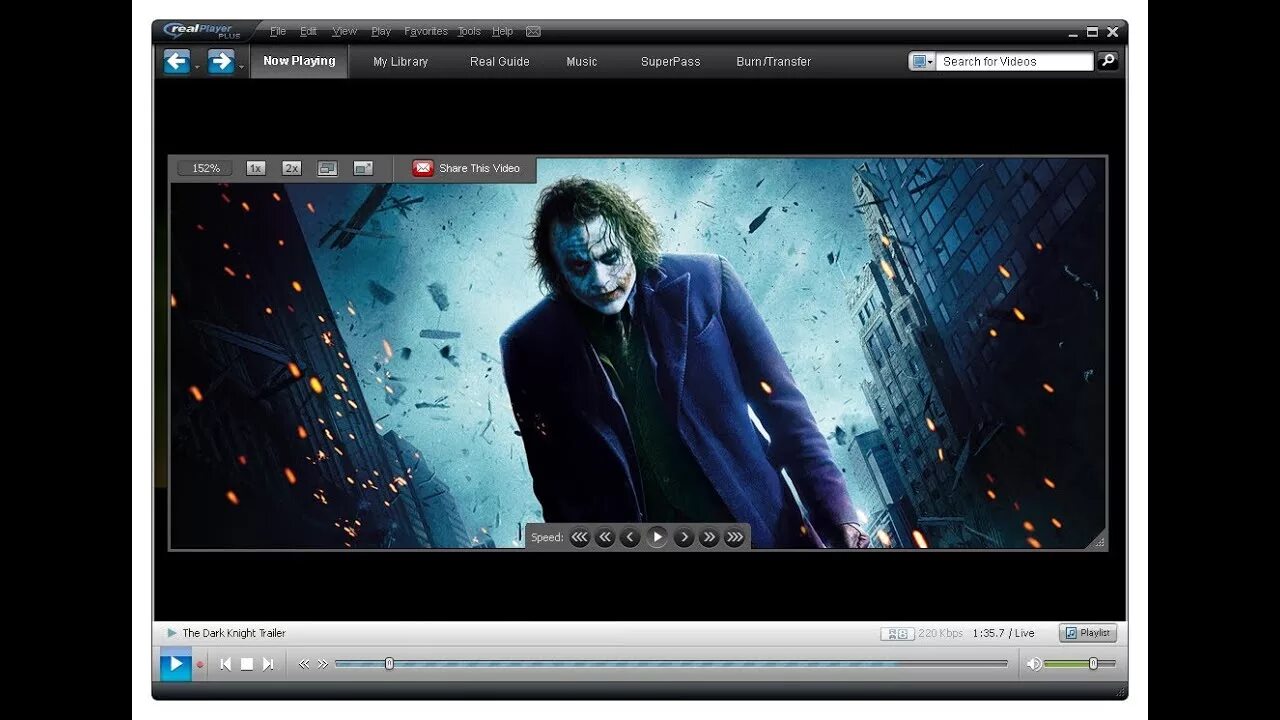The width and height of the screenshot is (1280, 720).
Task: Stop playback
Action: pyautogui.click(x=247, y=664)
